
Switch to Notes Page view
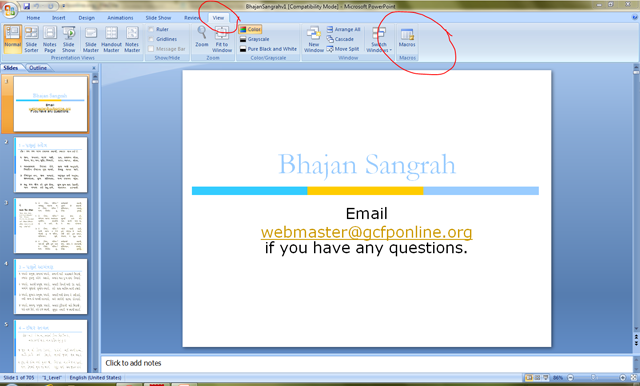point(49,39)
